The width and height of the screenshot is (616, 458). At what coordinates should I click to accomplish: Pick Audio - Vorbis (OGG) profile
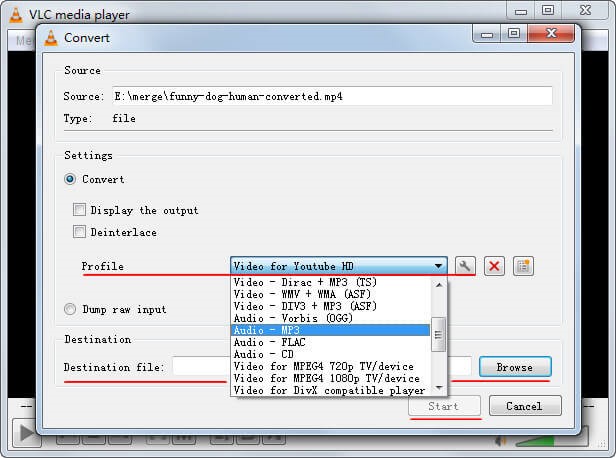(330, 318)
